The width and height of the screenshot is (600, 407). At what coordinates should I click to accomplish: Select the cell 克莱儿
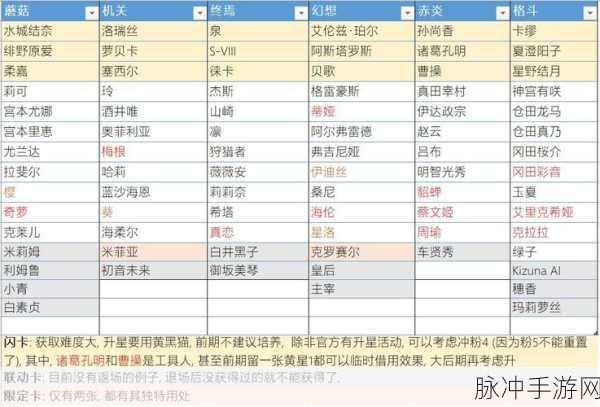tap(50, 232)
